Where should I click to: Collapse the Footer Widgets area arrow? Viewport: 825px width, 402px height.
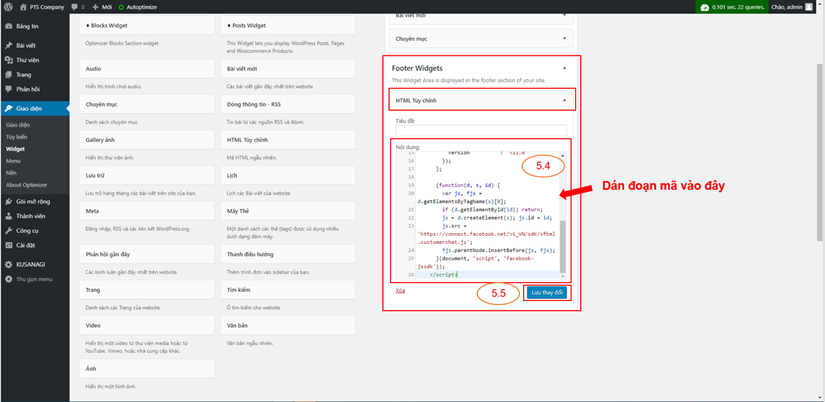pos(564,68)
